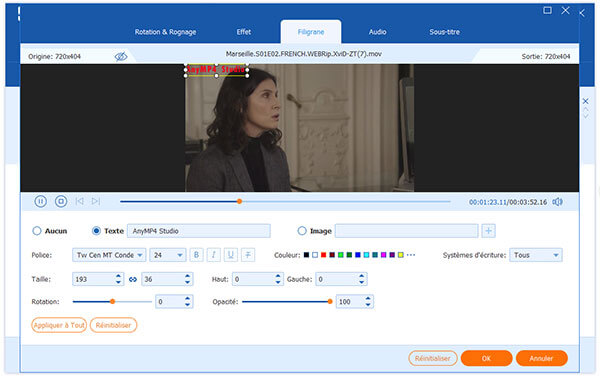Decrease Opacité value
The height and width of the screenshot is (378, 600).
click(x=368, y=305)
